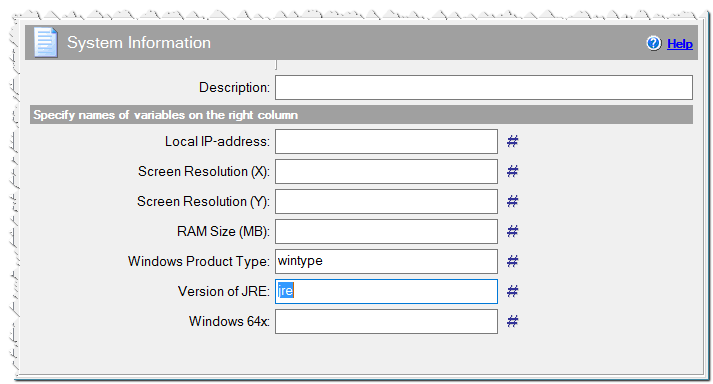Screen dimensions: 713x384
Task: Focus the Local IP-address variable field
Action: pos(387,141)
